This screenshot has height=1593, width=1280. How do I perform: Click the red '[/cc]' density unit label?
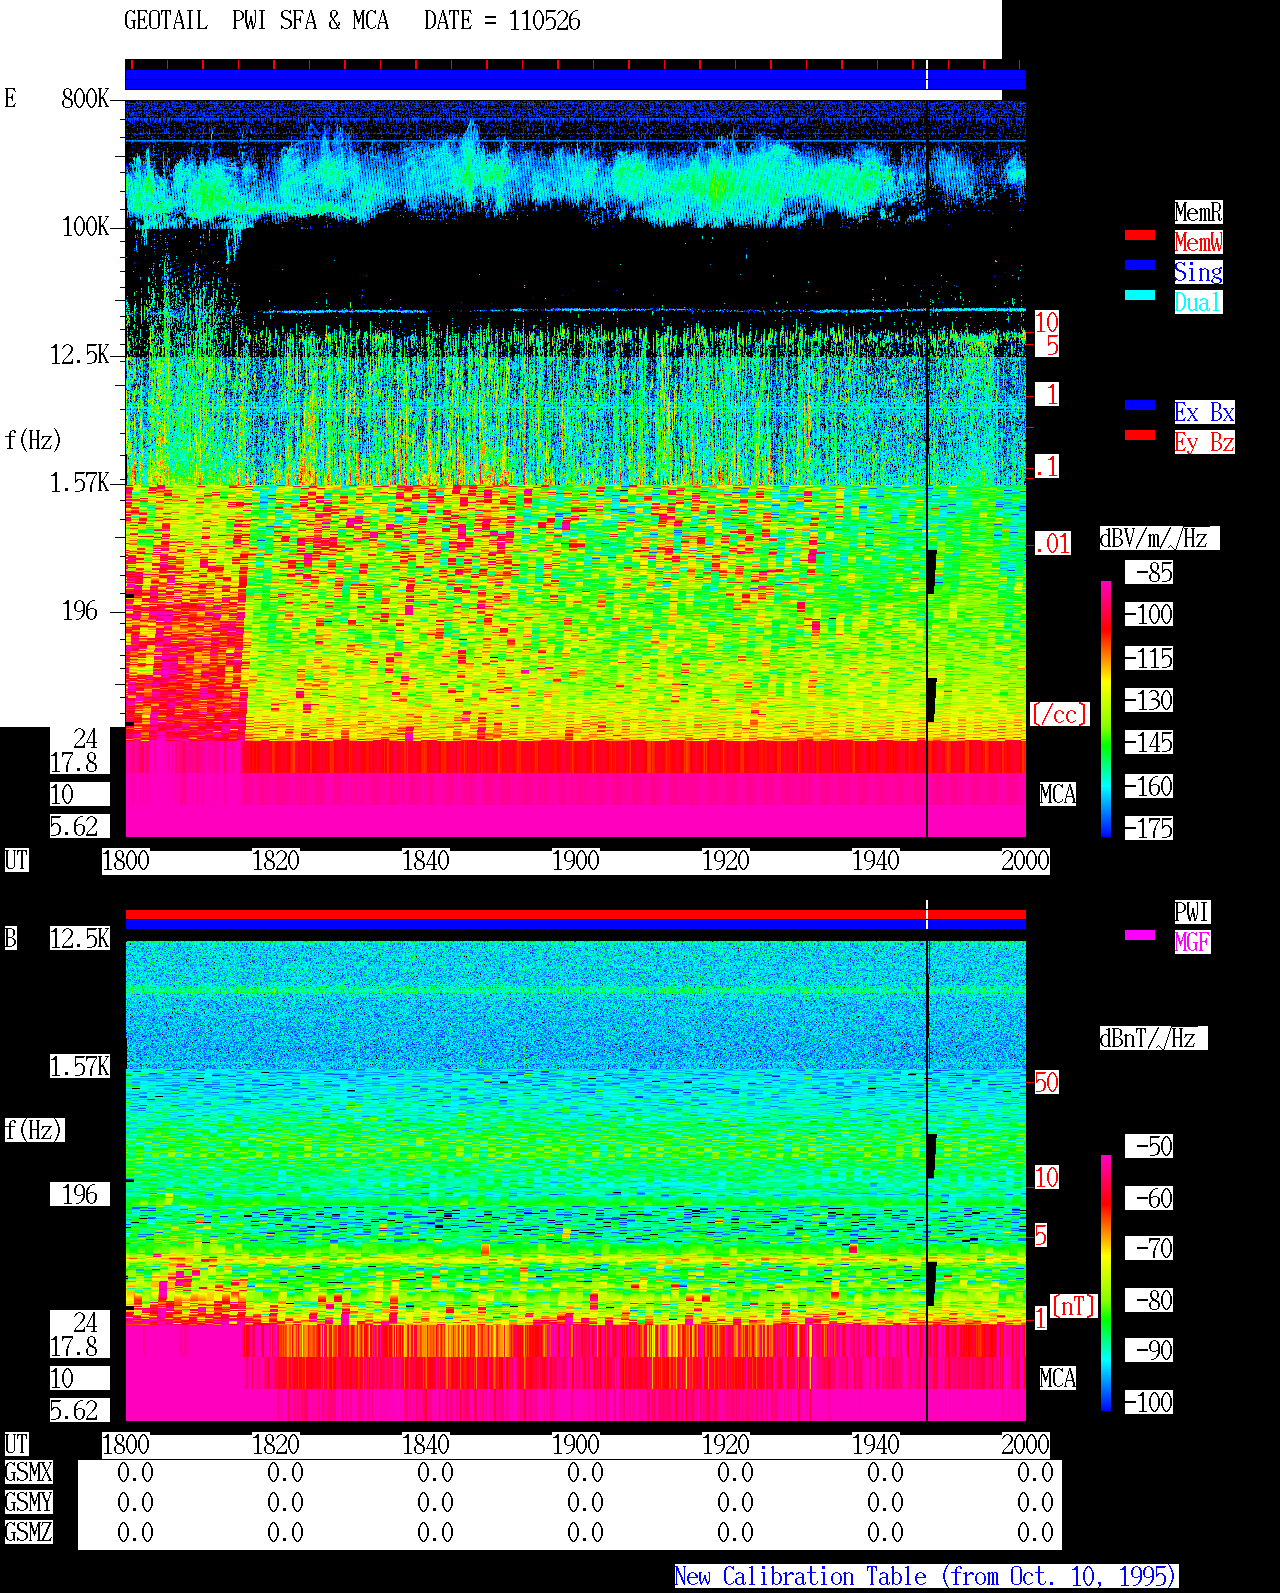[x=1059, y=714]
